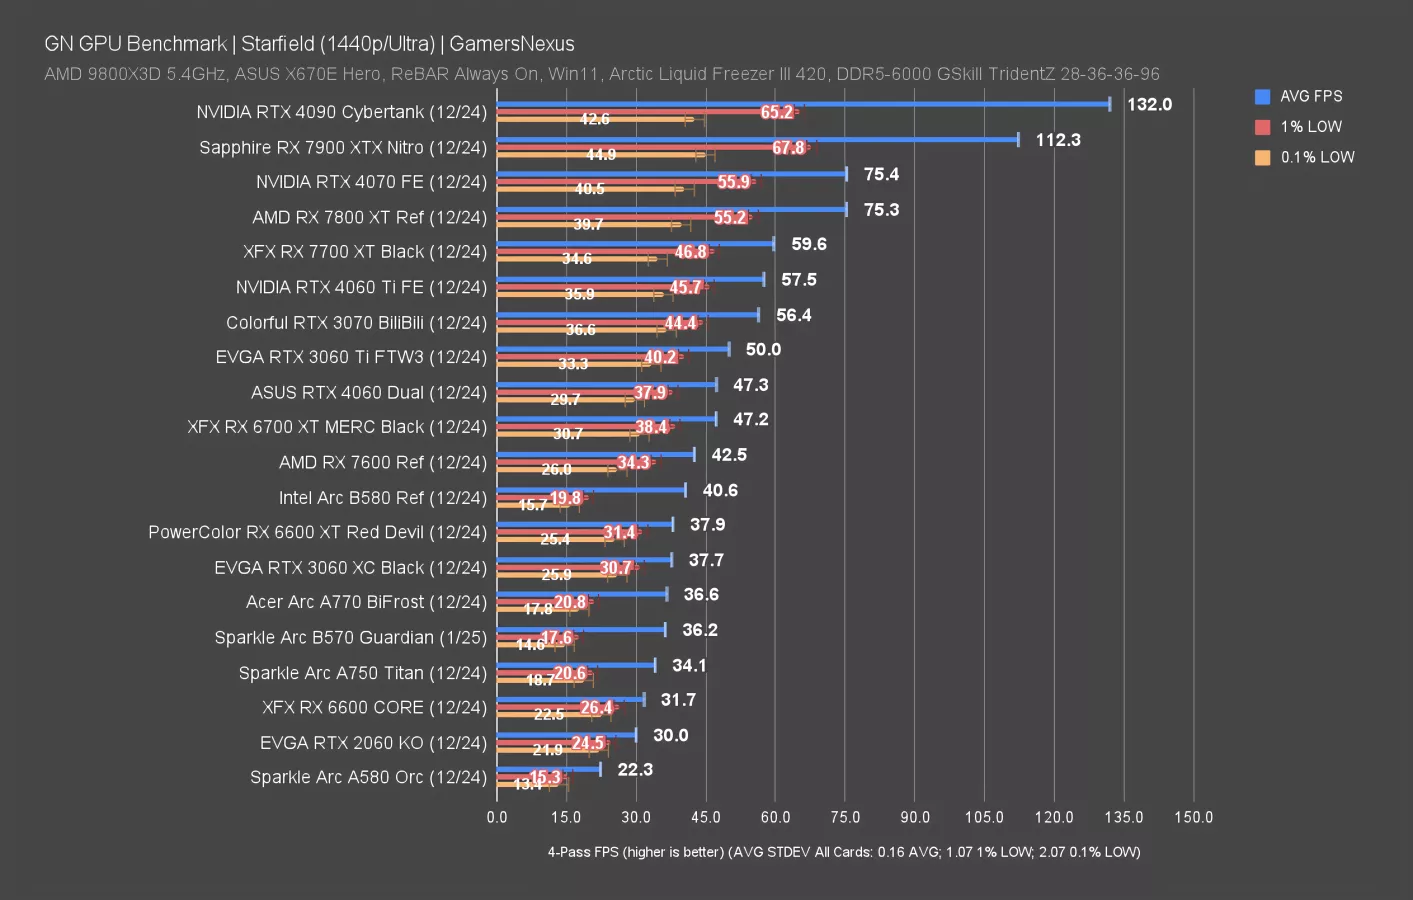Click the red 1% LOW legend swatch
Image resolution: width=1413 pixels, height=900 pixels.
pos(1262,127)
